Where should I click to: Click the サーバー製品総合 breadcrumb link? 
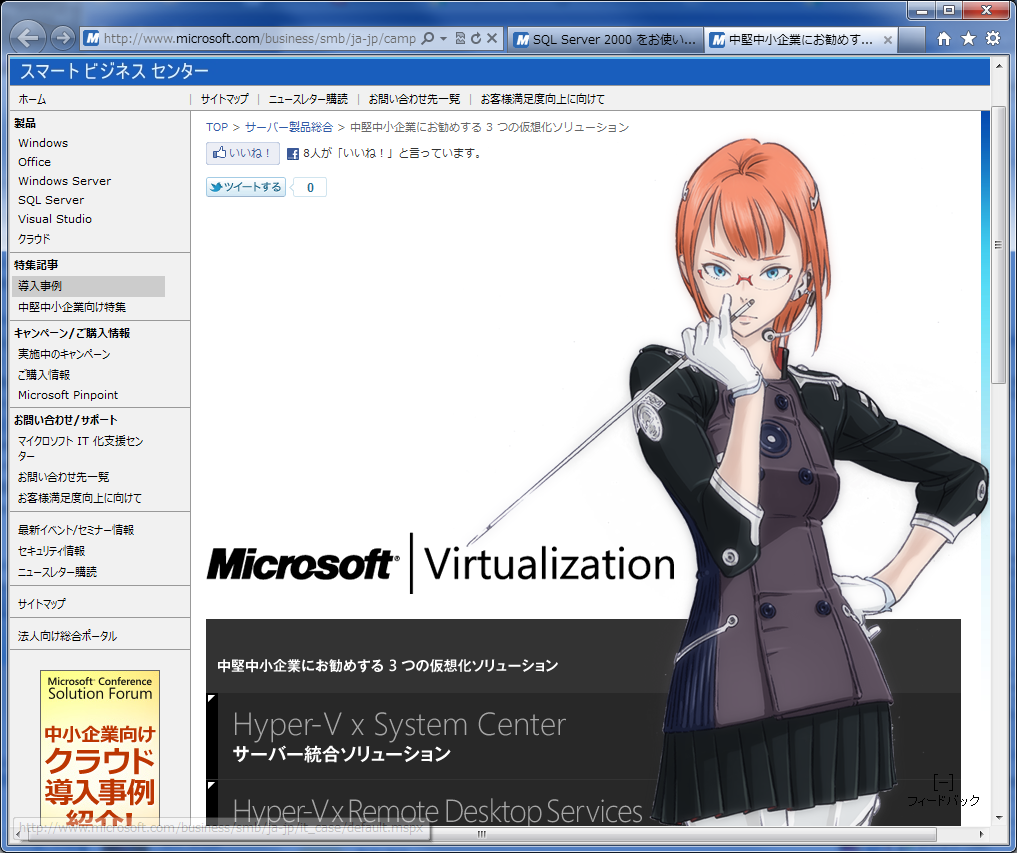288,127
